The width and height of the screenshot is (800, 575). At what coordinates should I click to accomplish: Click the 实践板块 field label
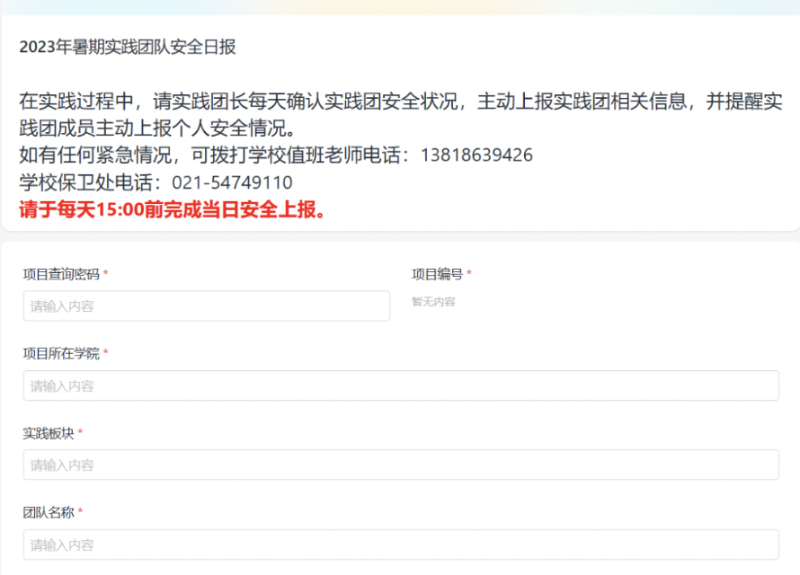point(48,434)
